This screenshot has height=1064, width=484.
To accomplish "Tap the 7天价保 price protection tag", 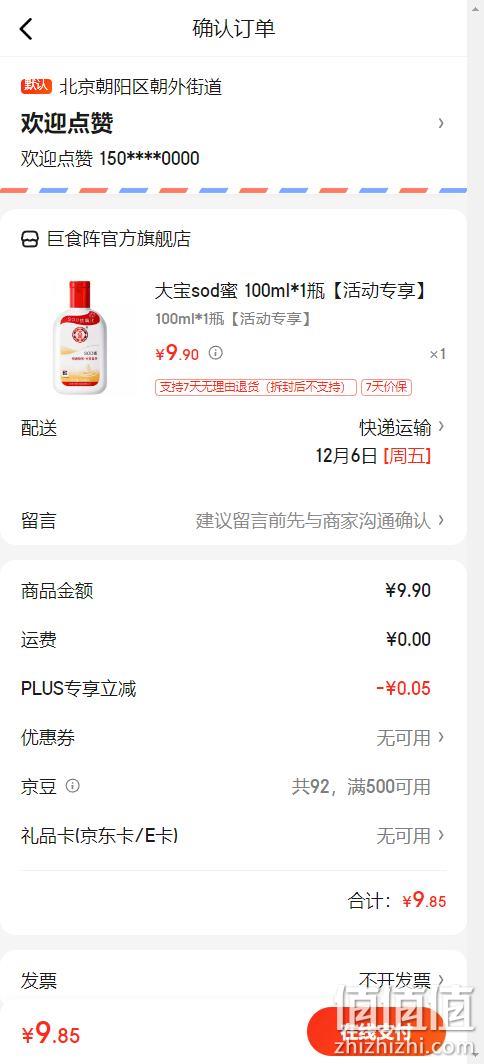I will 386,387.
